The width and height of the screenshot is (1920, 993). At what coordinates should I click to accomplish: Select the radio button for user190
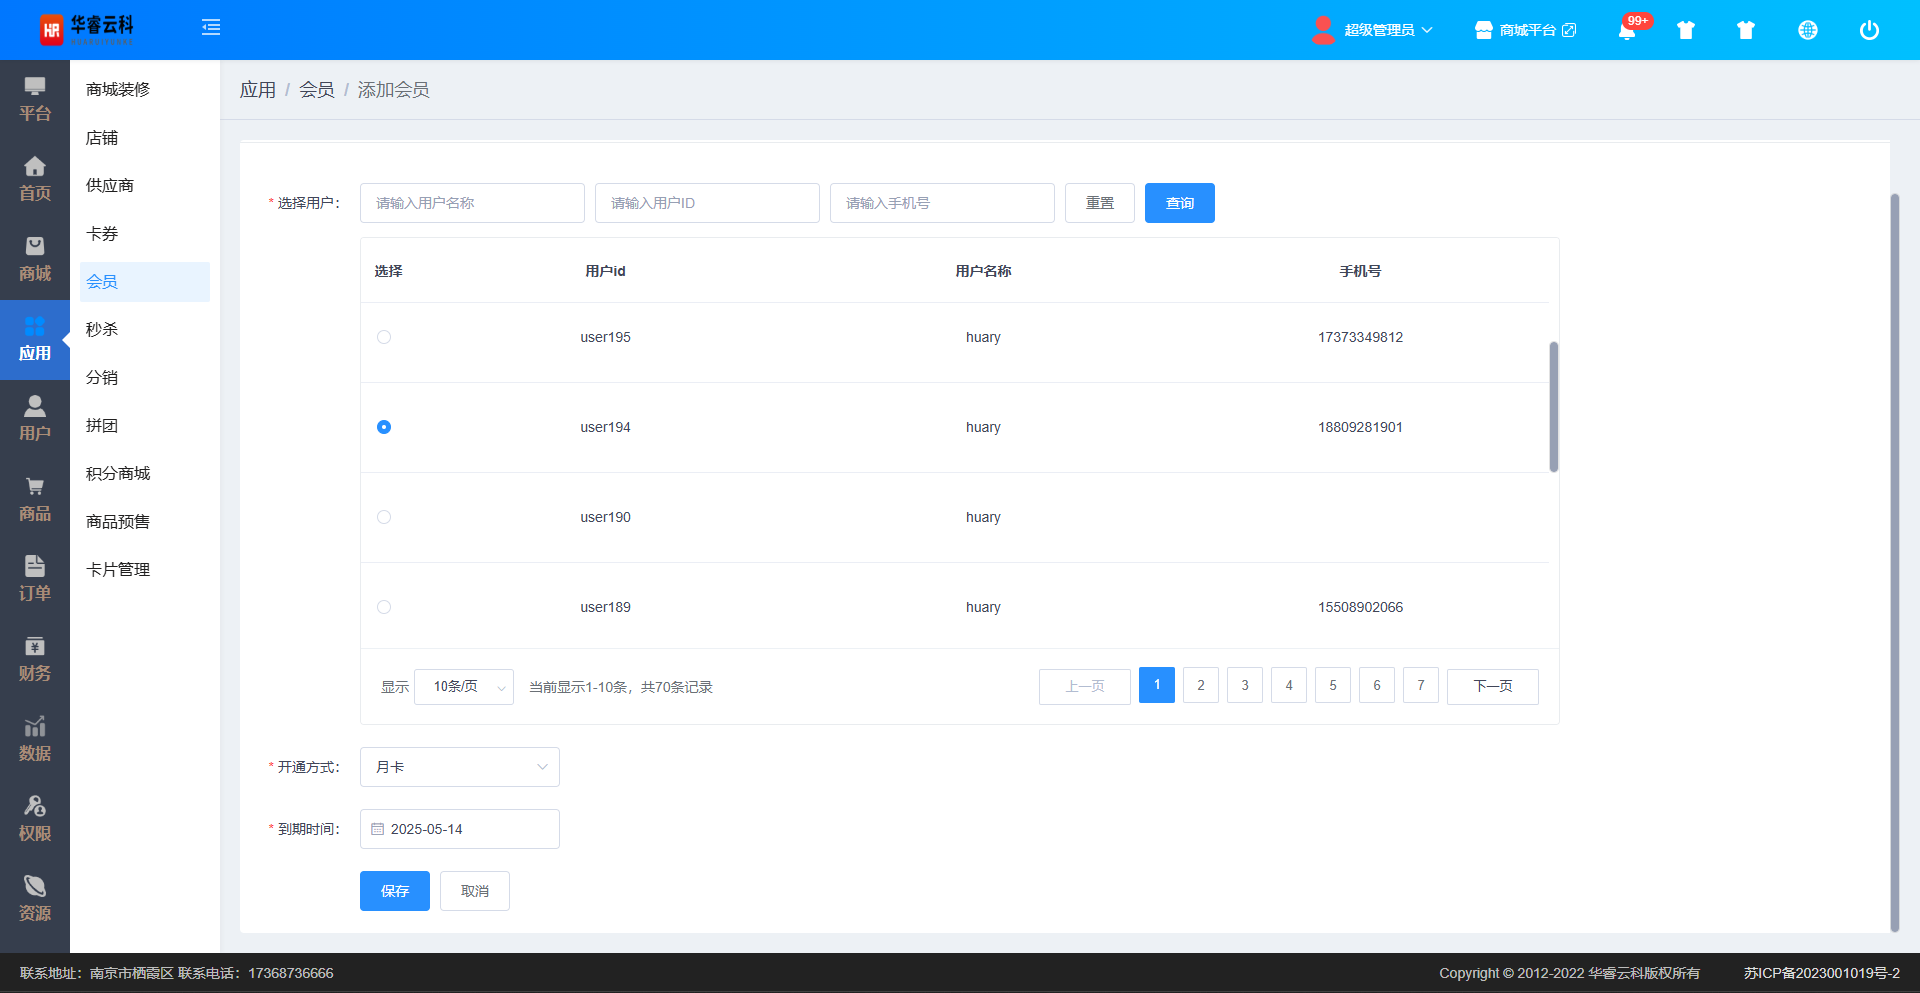384,517
